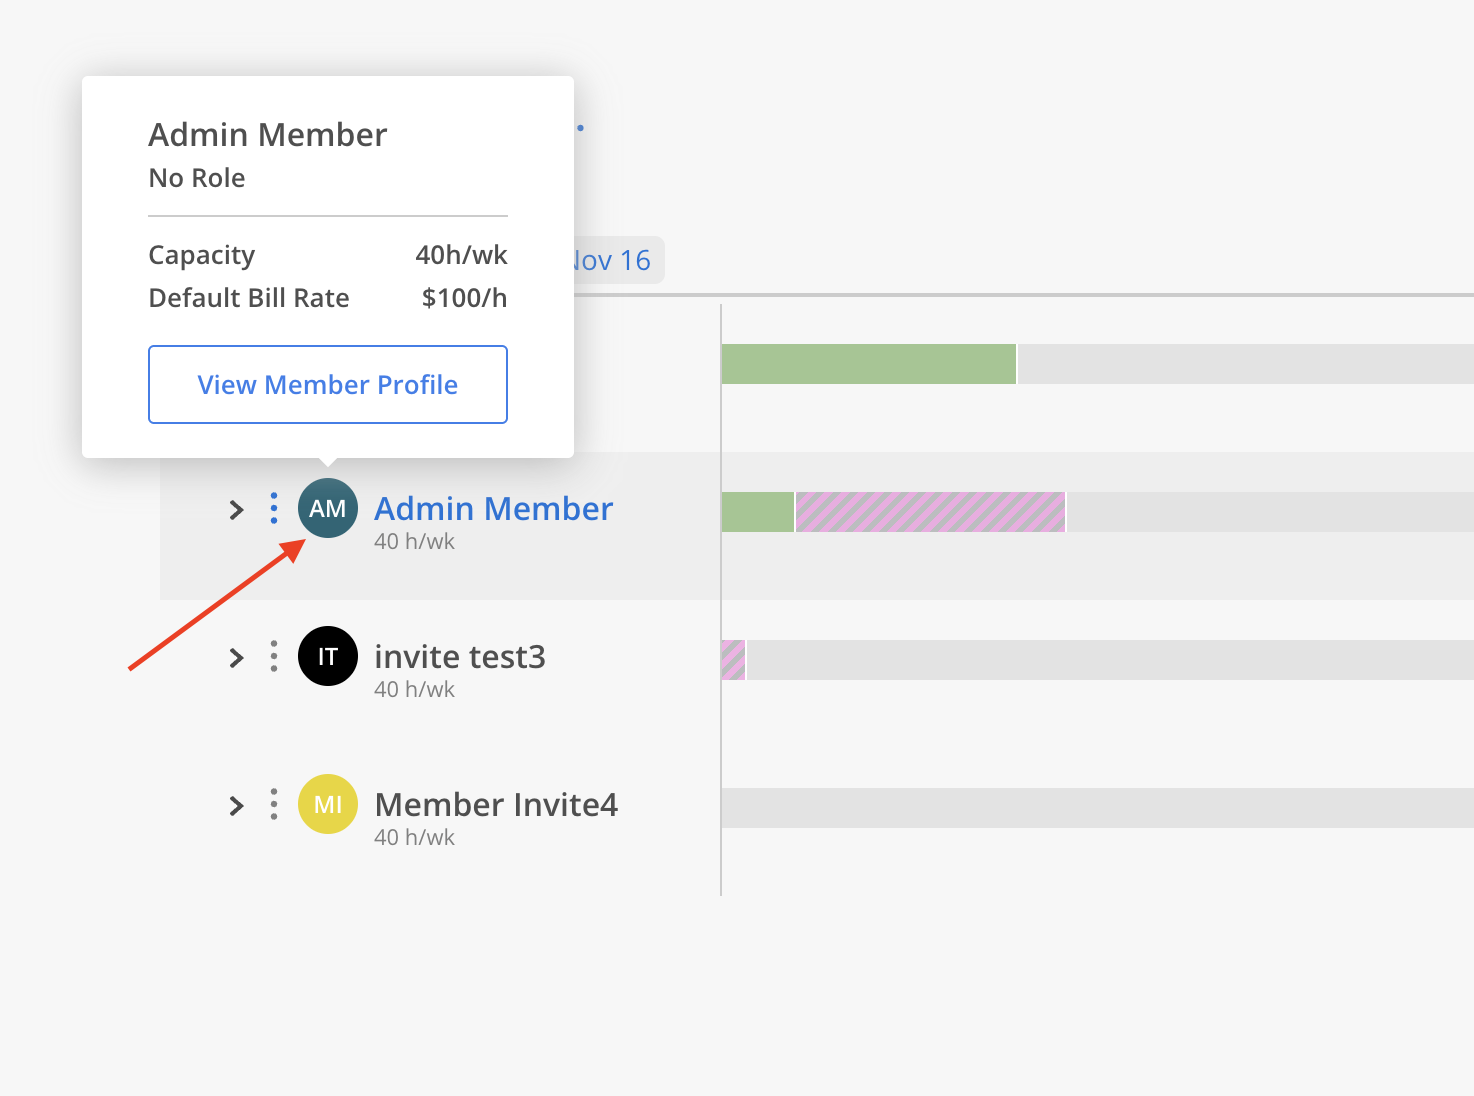Expand the Admin Member row chevron
Viewport: 1474px width, 1096px height.
pos(236,510)
